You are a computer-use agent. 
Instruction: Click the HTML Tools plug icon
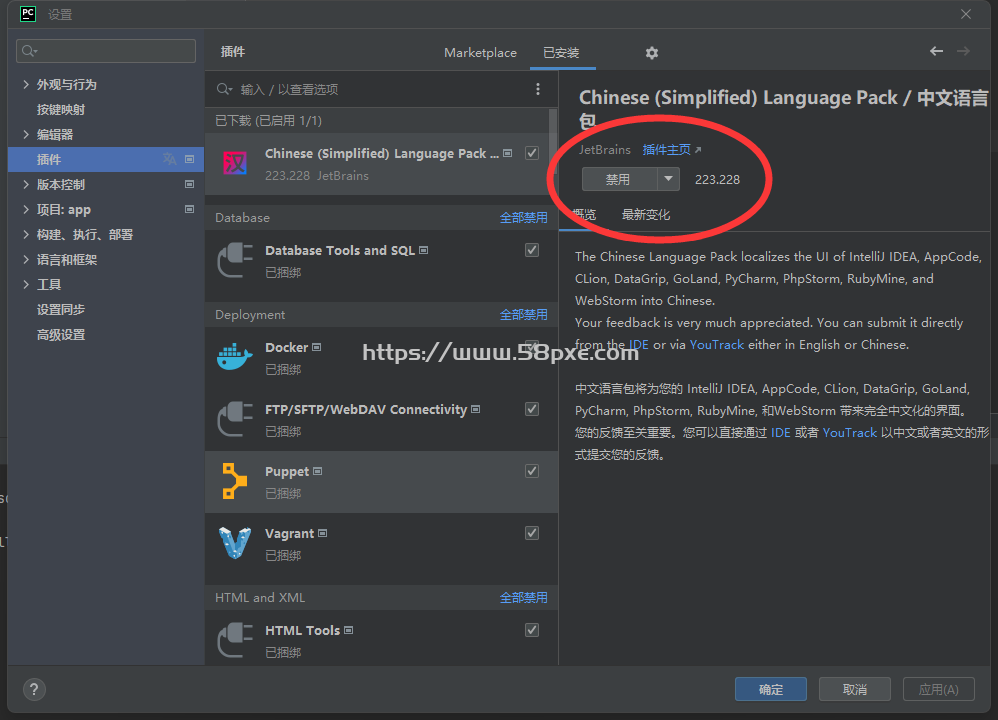pos(235,639)
